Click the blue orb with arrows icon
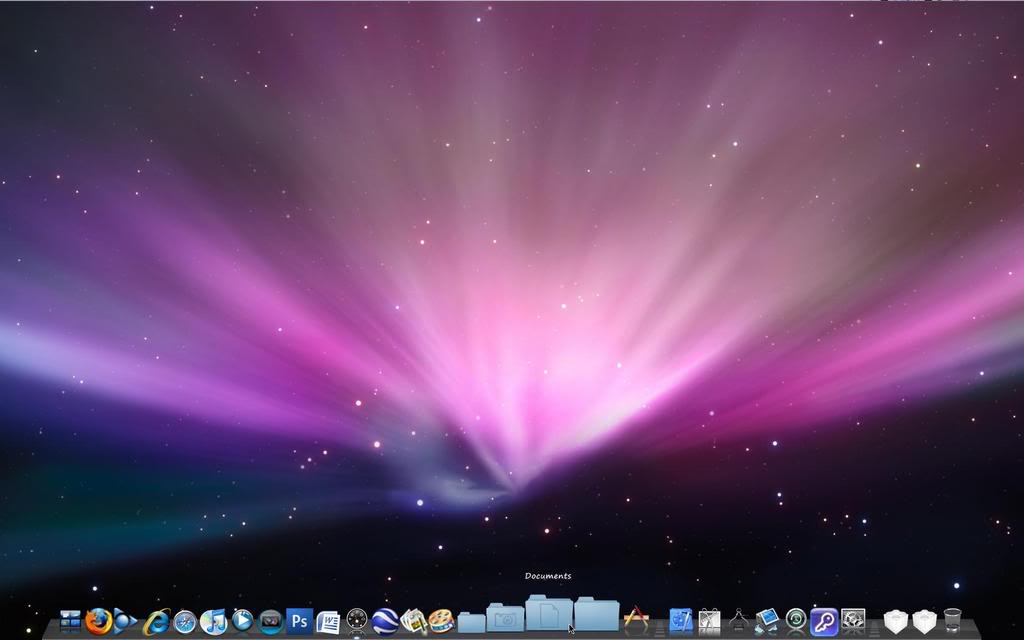Viewport: 1024px width, 640px height. (125, 620)
